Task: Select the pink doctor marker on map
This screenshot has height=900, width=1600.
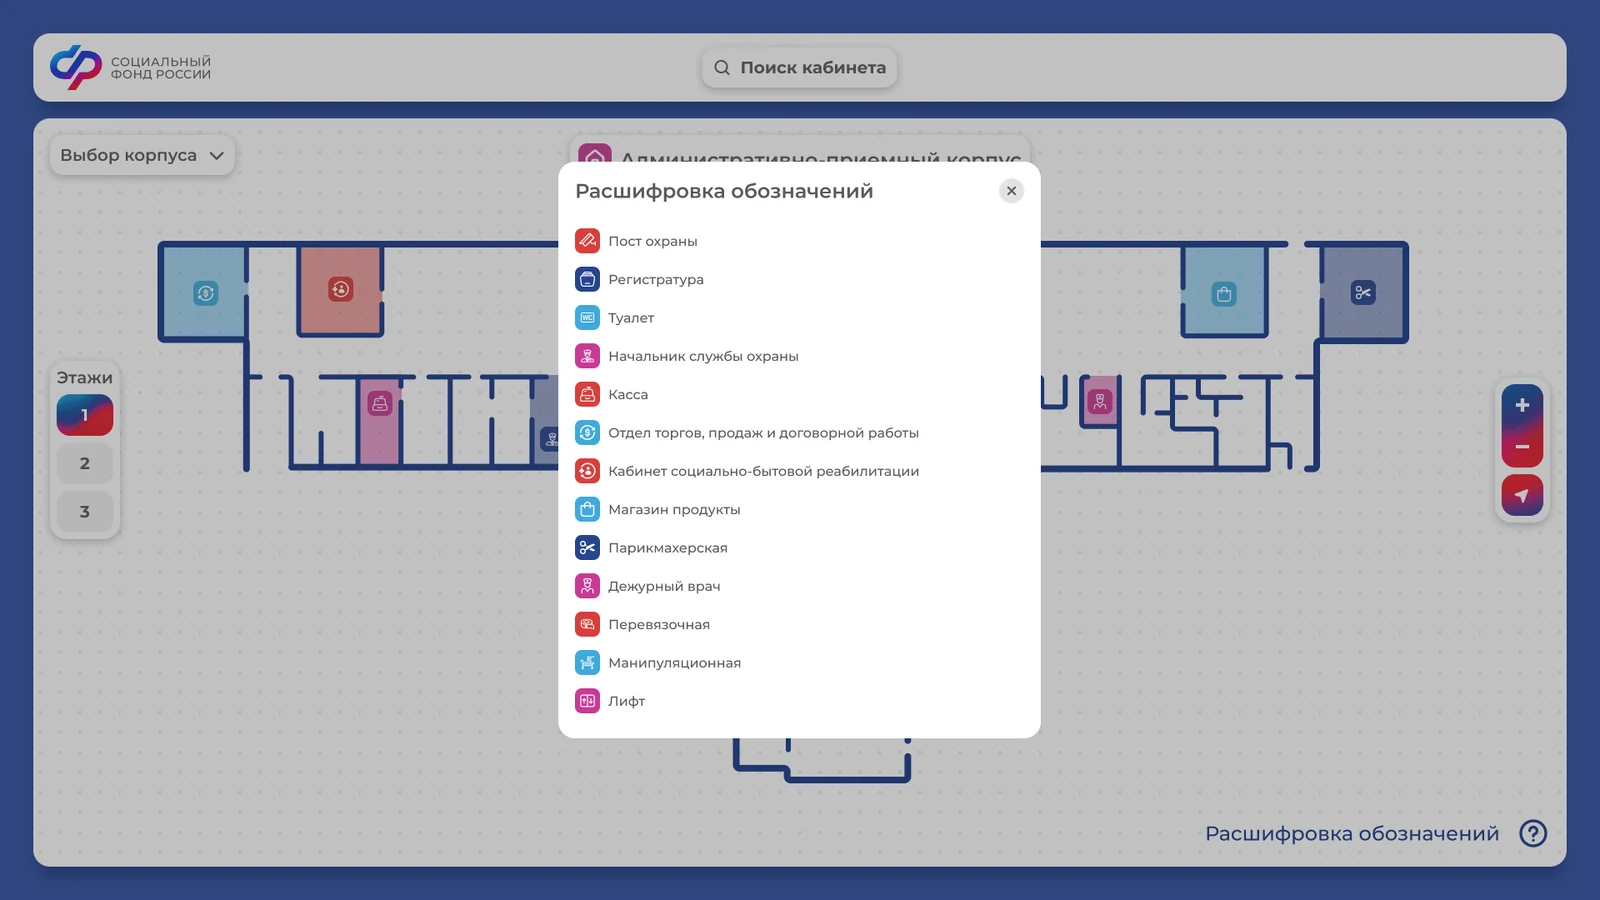Action: [x=1100, y=402]
